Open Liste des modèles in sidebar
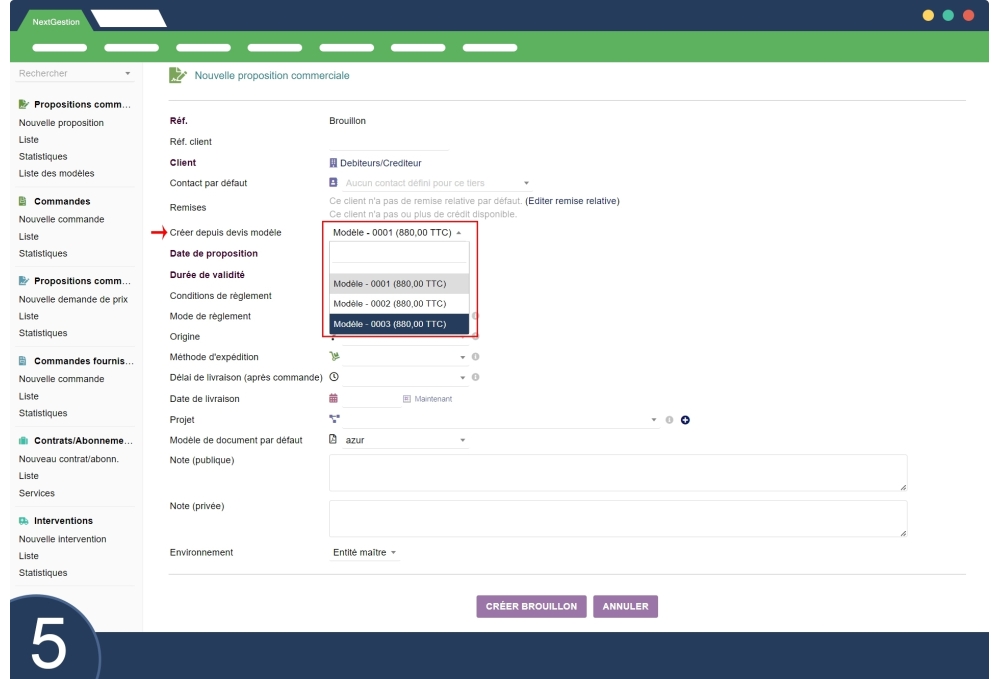1000x679 pixels. pos(57,174)
